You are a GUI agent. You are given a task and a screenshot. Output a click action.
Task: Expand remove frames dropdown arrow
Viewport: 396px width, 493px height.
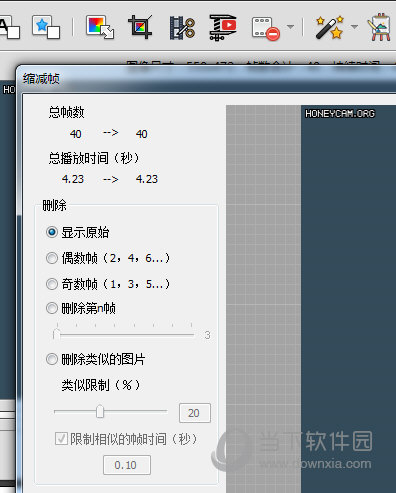(x=290, y=27)
